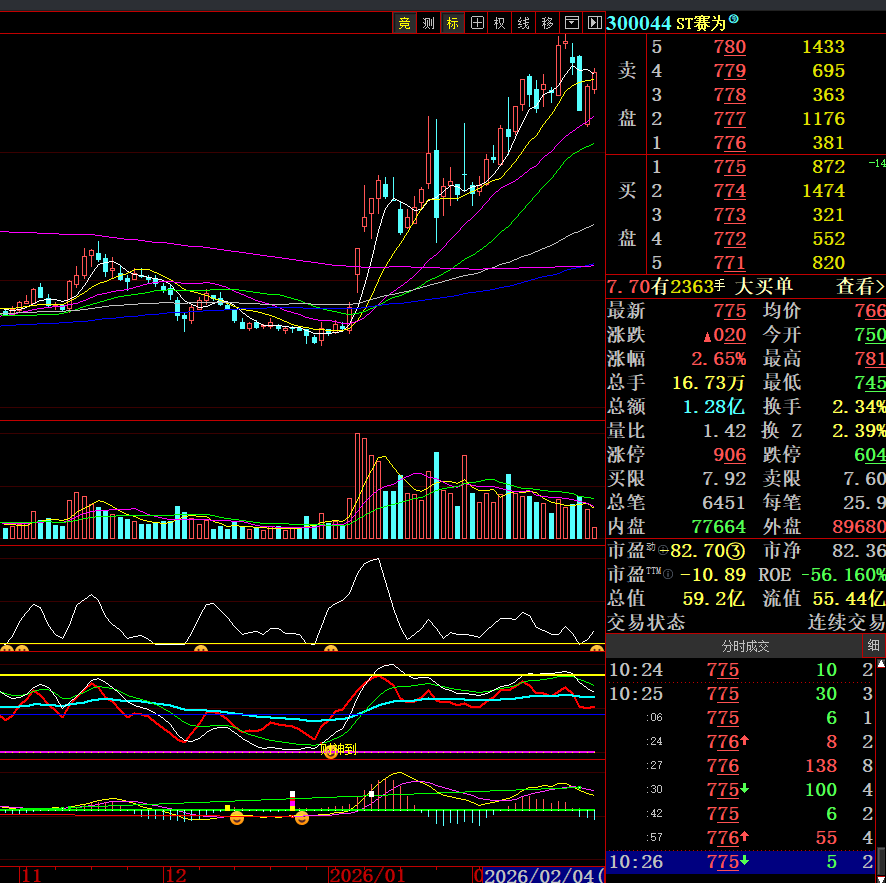Screen dimensions: 886x883
Task: Click the ST赛为 stock name
Action: [x=701, y=23]
